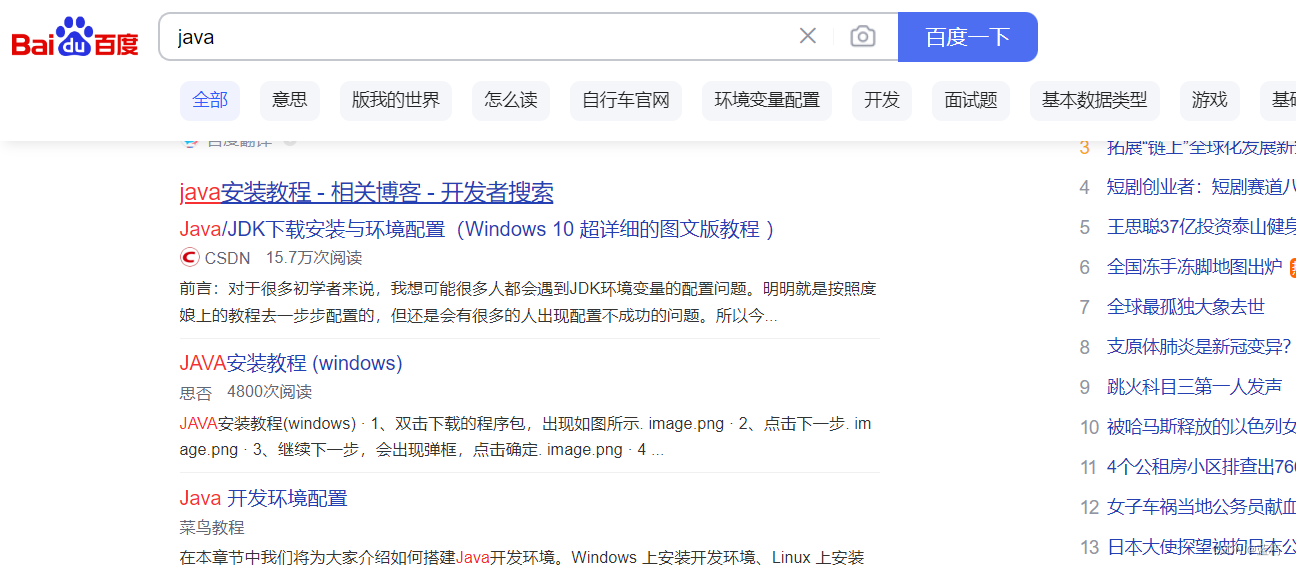Screen dimensions: 1296x565
Task: Select the 意思 filter tab
Action: (x=290, y=100)
